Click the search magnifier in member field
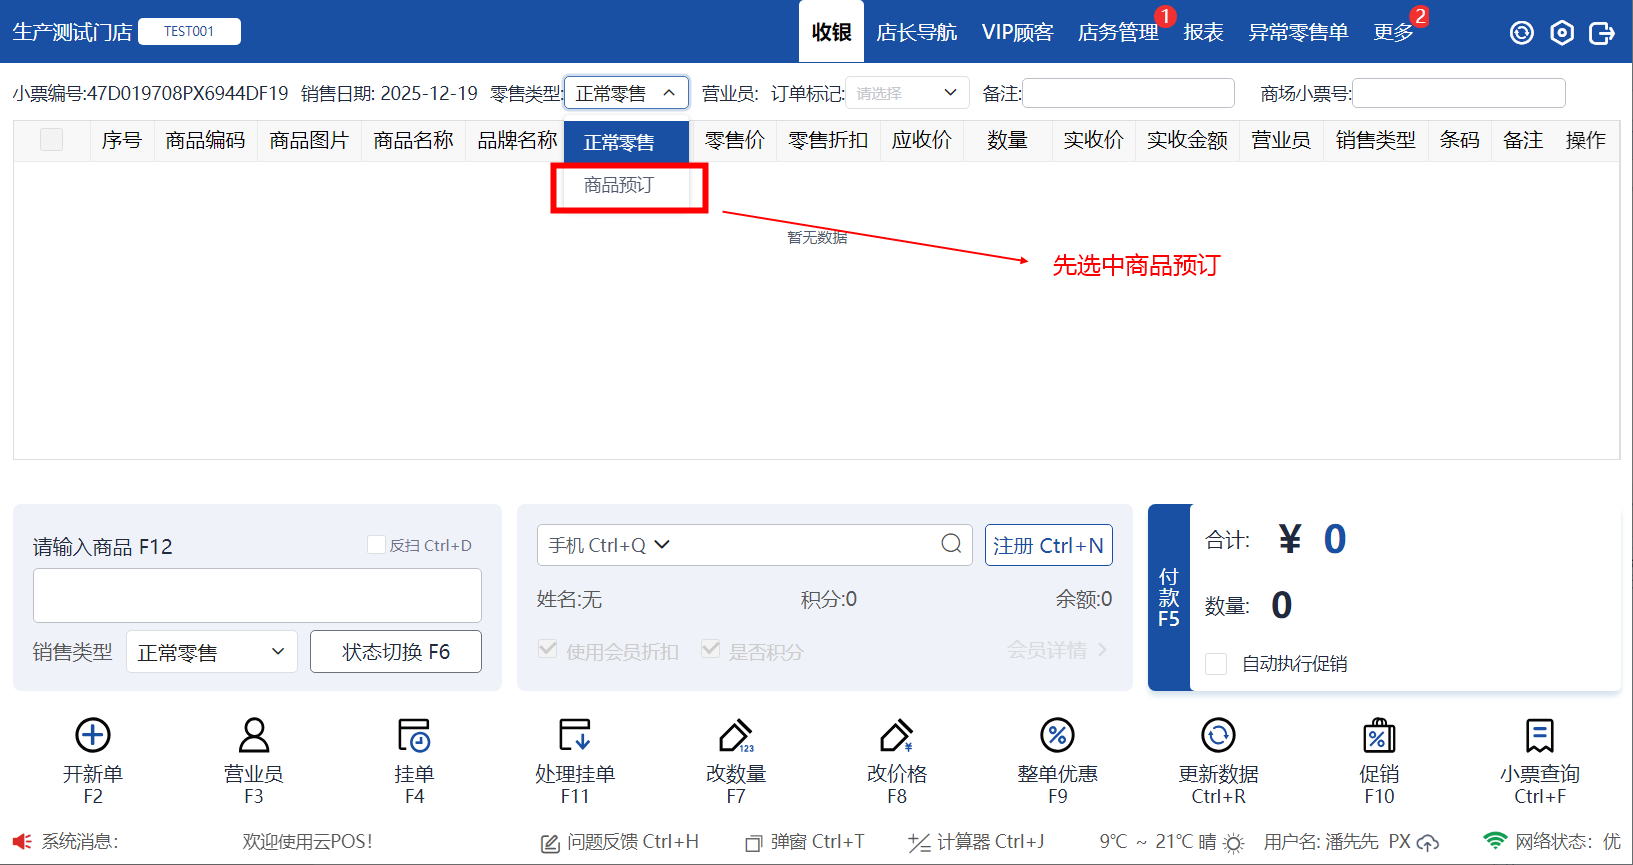Image resolution: width=1633 pixels, height=865 pixels. tap(951, 544)
